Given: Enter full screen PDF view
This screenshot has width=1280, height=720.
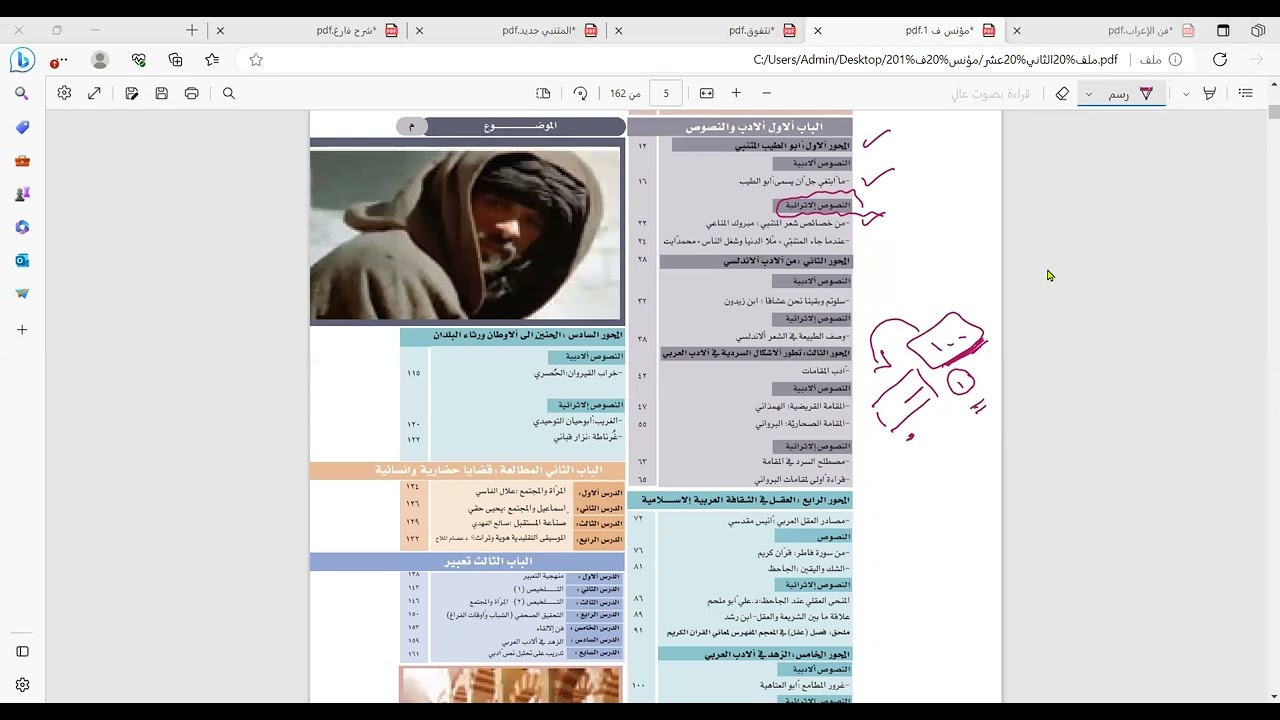Looking at the screenshot, I should (94, 93).
